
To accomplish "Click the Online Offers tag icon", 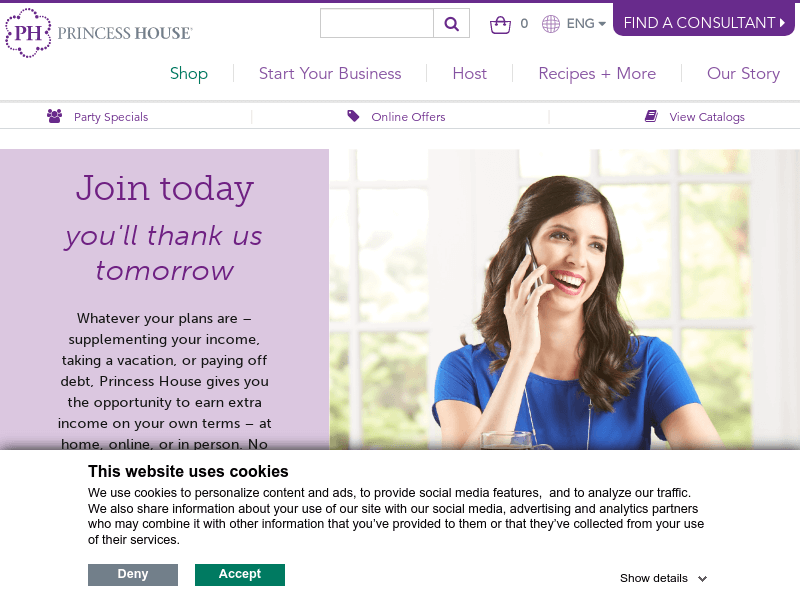I will tap(353, 116).
